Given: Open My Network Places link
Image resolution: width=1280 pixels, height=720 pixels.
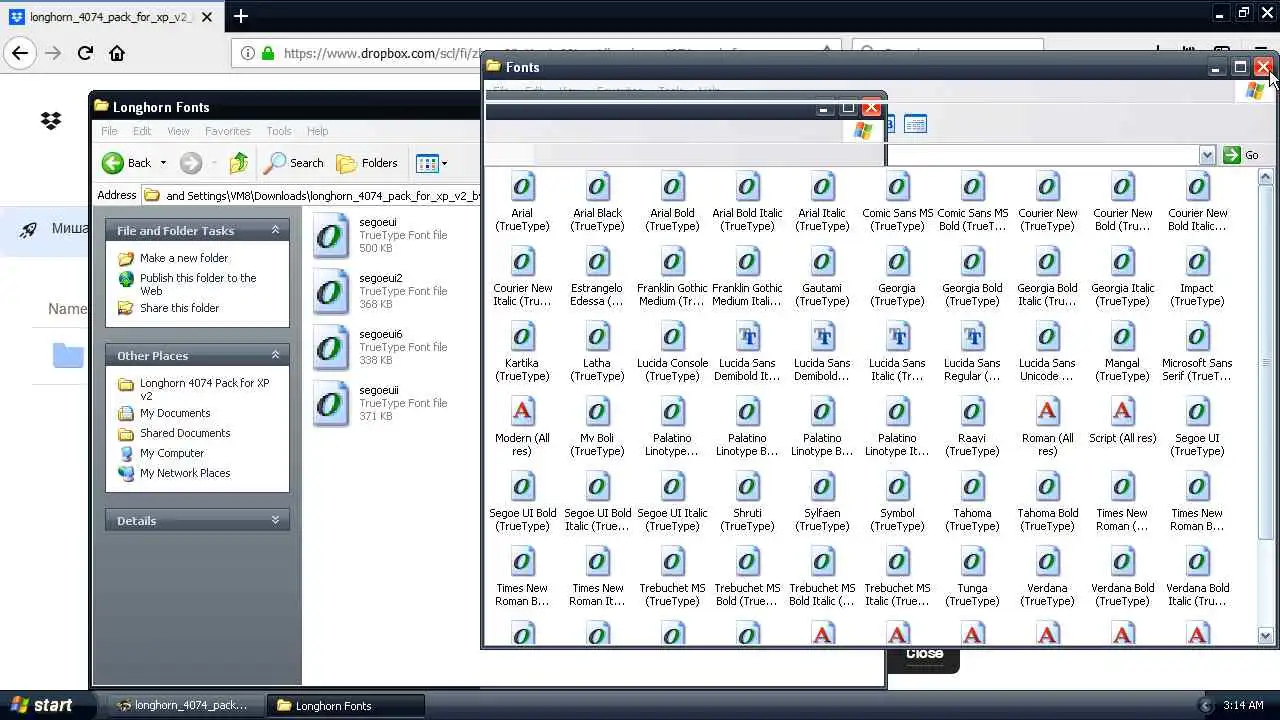Looking at the screenshot, I should click(185, 473).
